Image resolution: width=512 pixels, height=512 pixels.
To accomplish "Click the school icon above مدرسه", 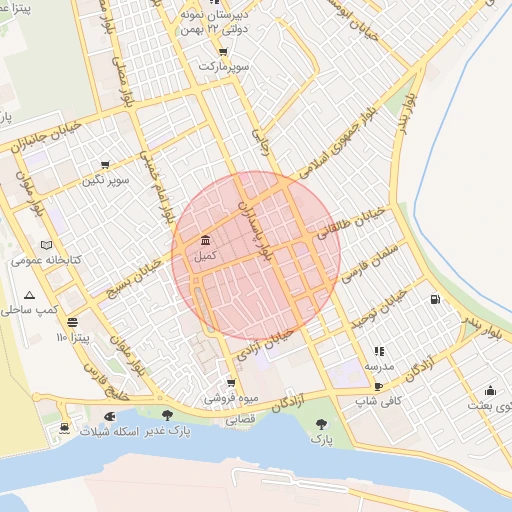I will point(379,351).
